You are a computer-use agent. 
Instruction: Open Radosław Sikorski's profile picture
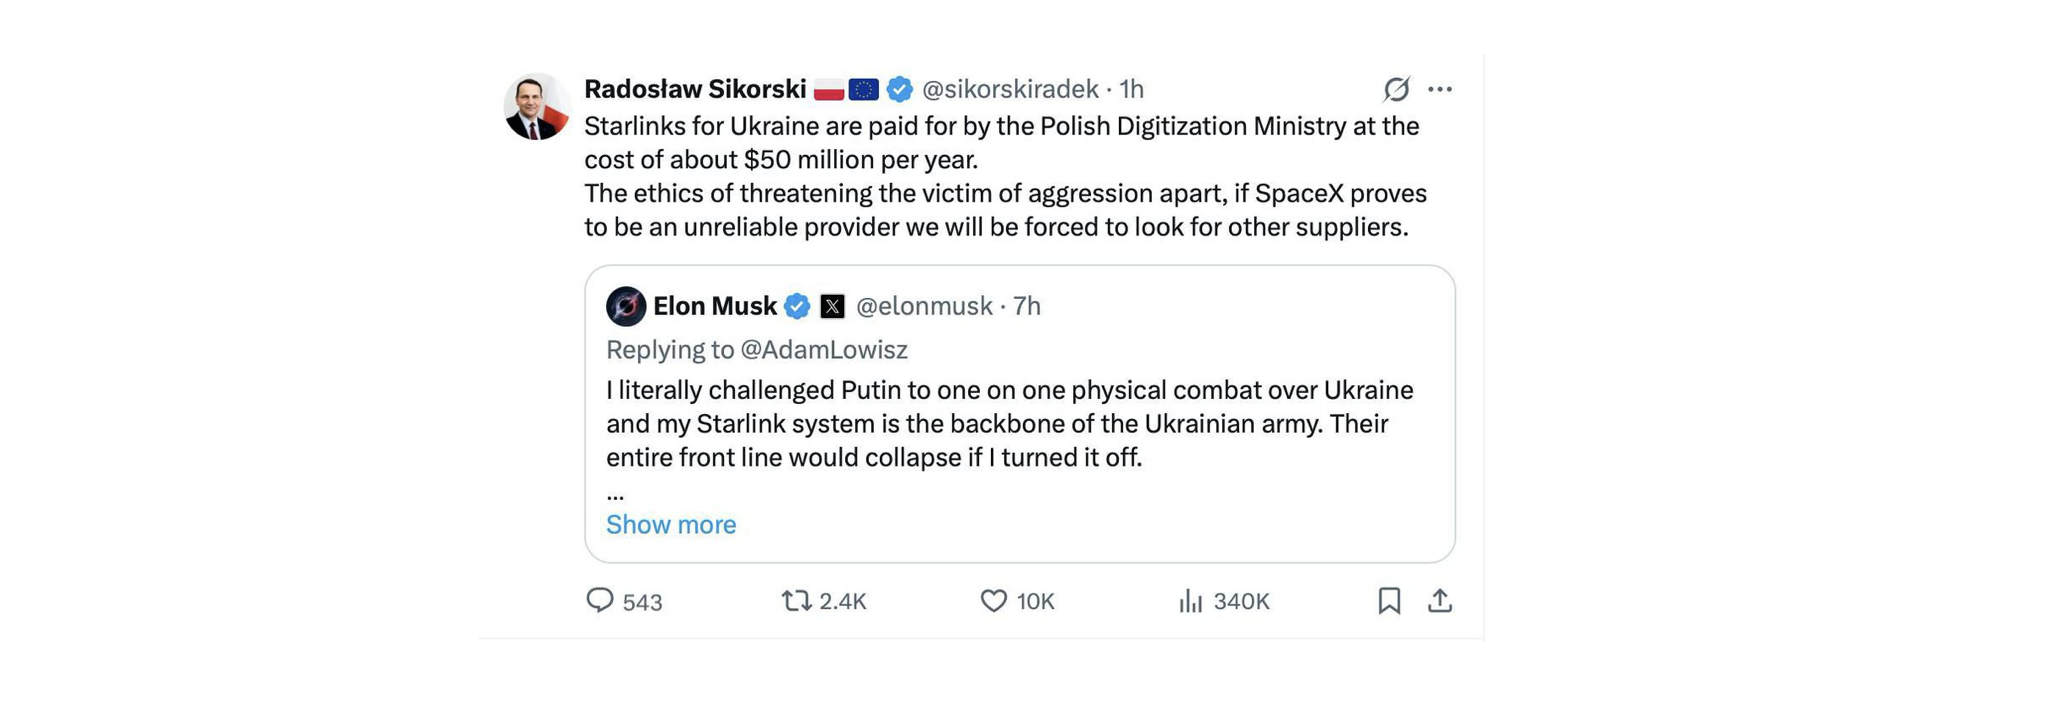[537, 106]
